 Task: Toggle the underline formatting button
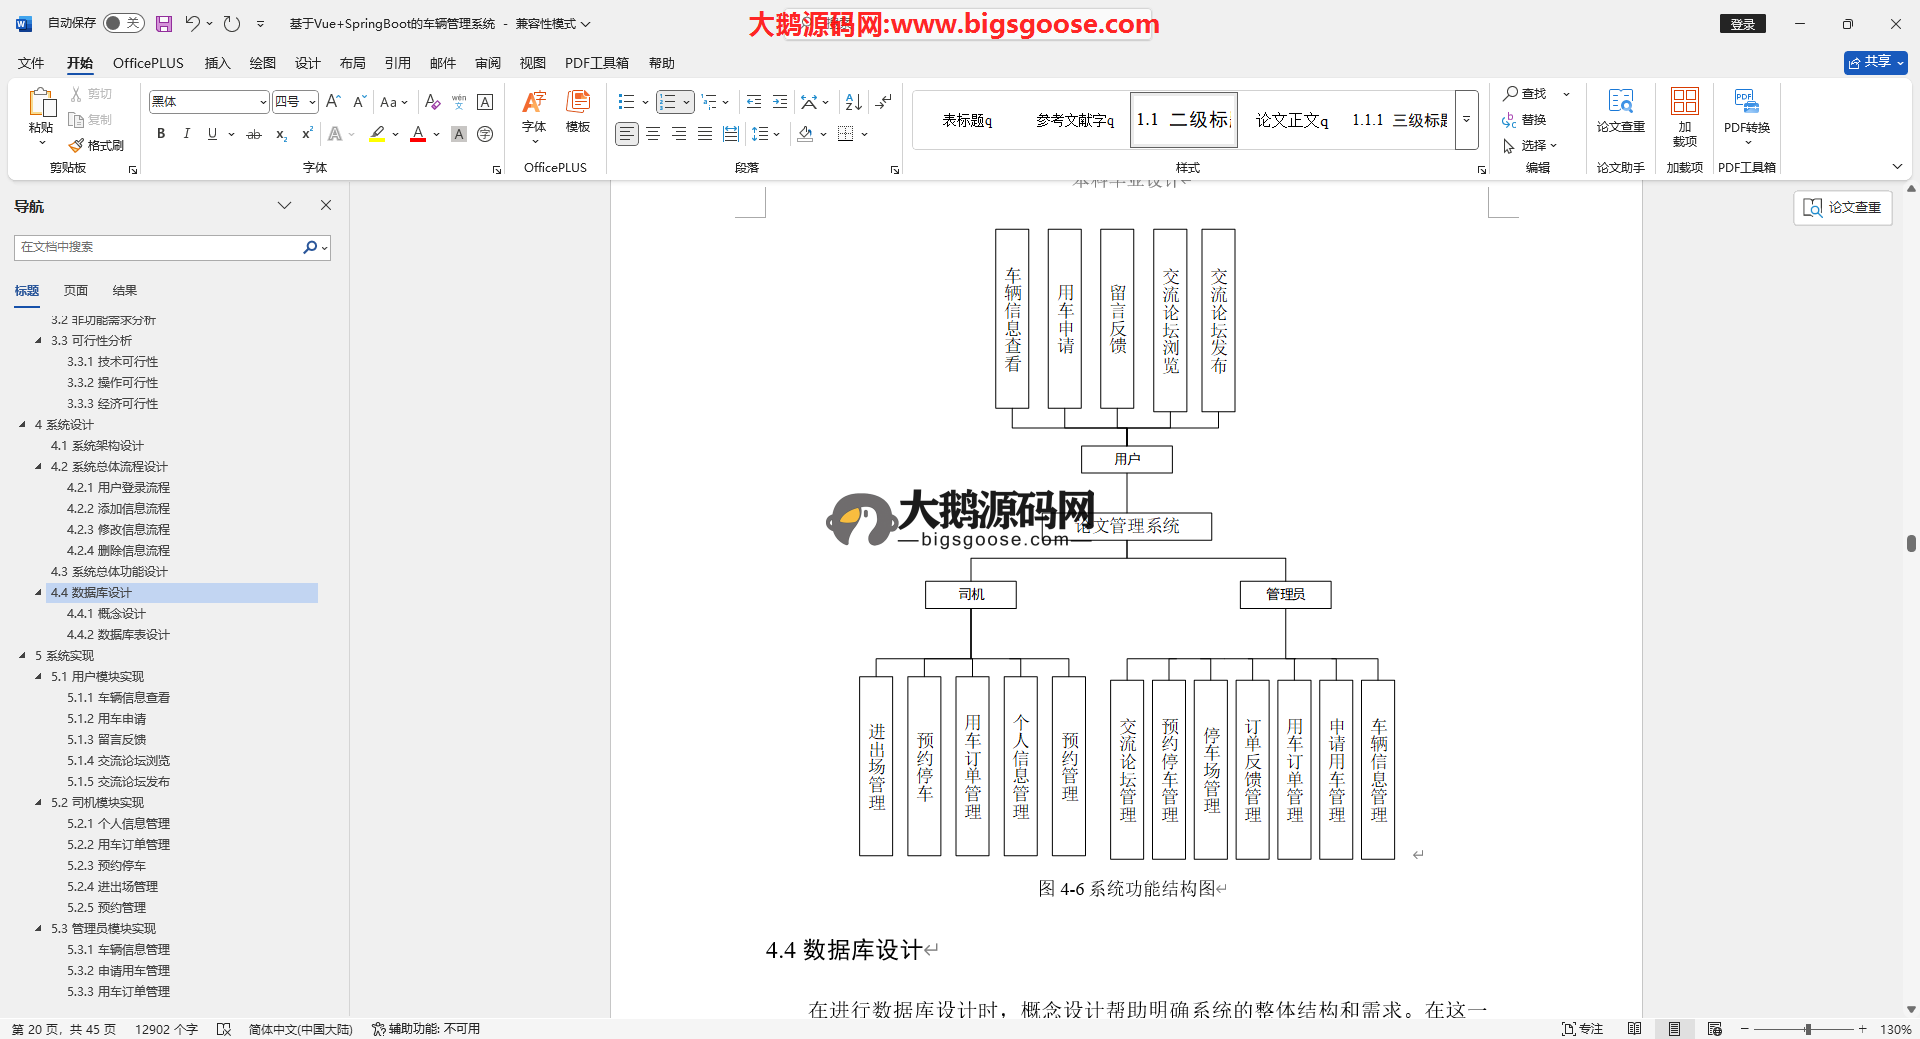click(x=212, y=134)
